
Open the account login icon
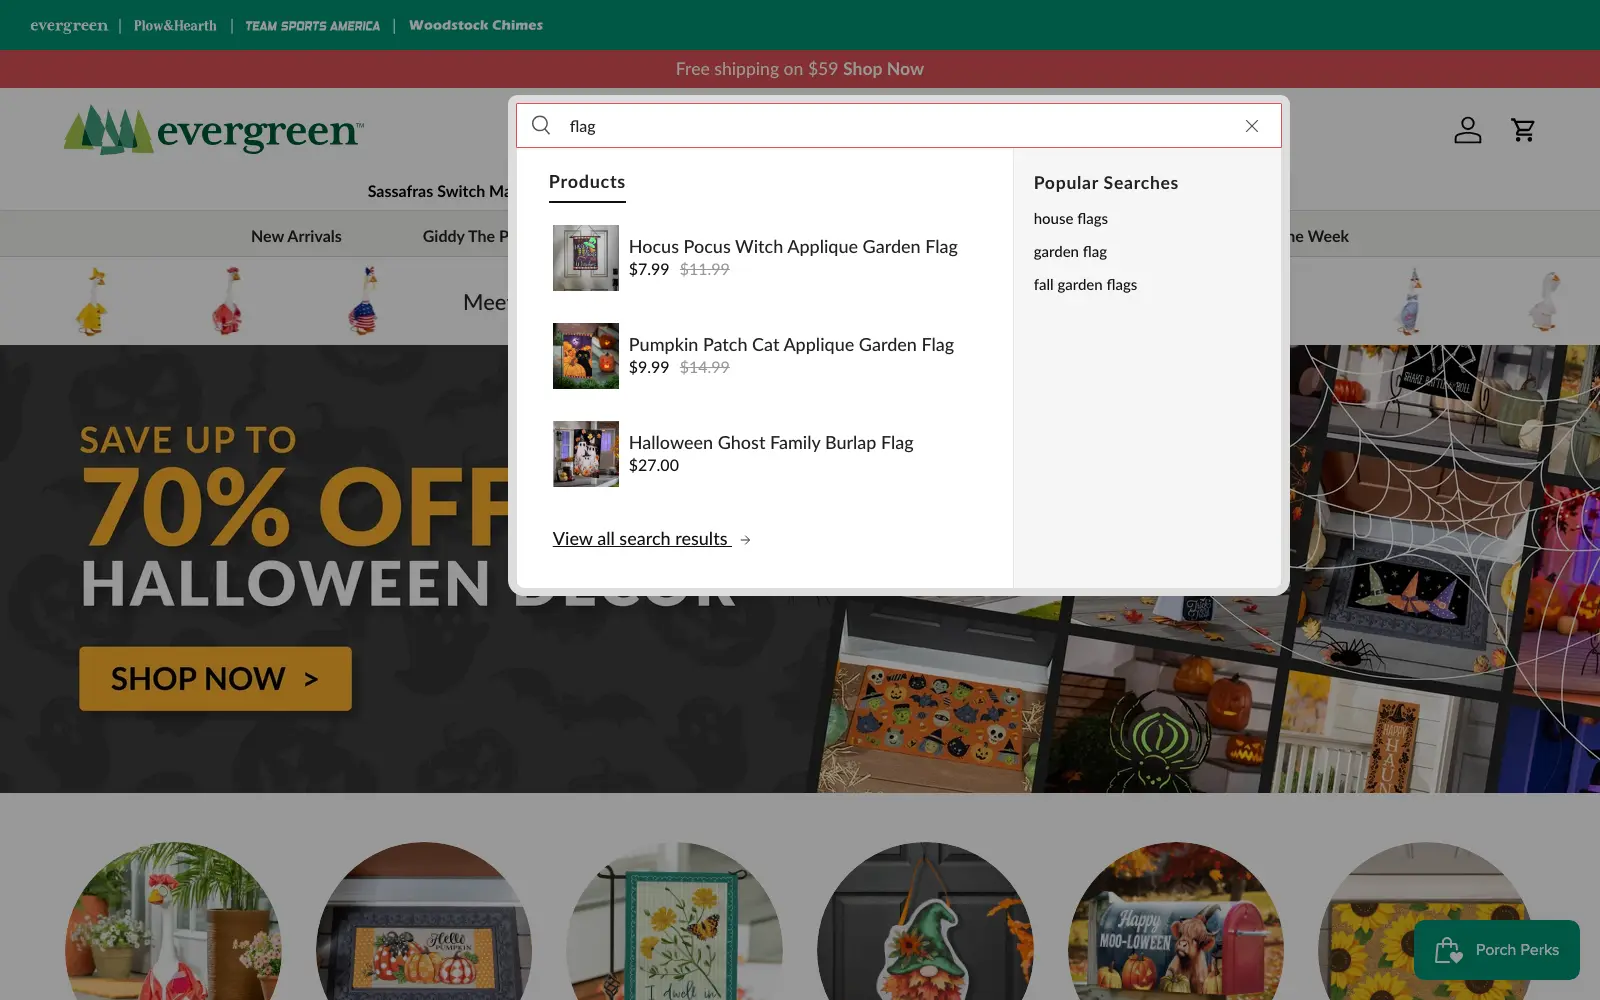point(1467,130)
